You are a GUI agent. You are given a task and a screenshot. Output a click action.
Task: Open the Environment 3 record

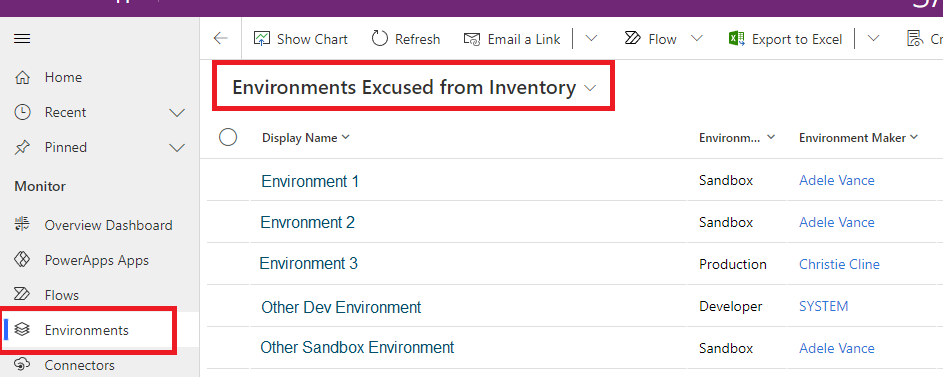[309, 263]
